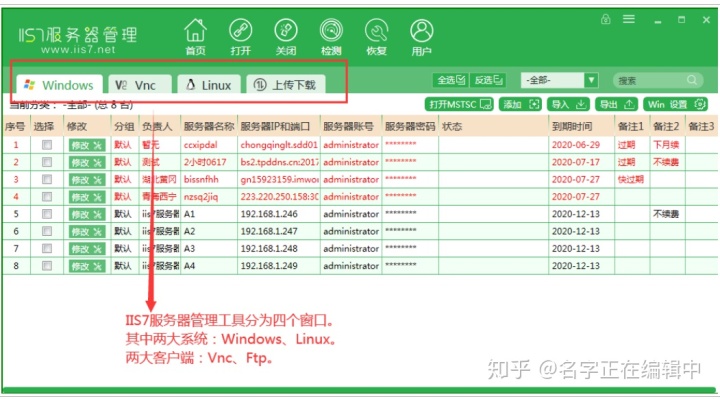Screen dimensions: 720x399
Task: Switch to the Vnc tab
Action: coord(140,85)
